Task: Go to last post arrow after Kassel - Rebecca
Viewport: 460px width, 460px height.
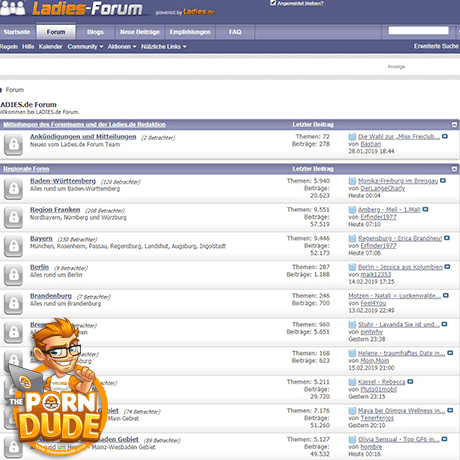Action: (x=410, y=381)
